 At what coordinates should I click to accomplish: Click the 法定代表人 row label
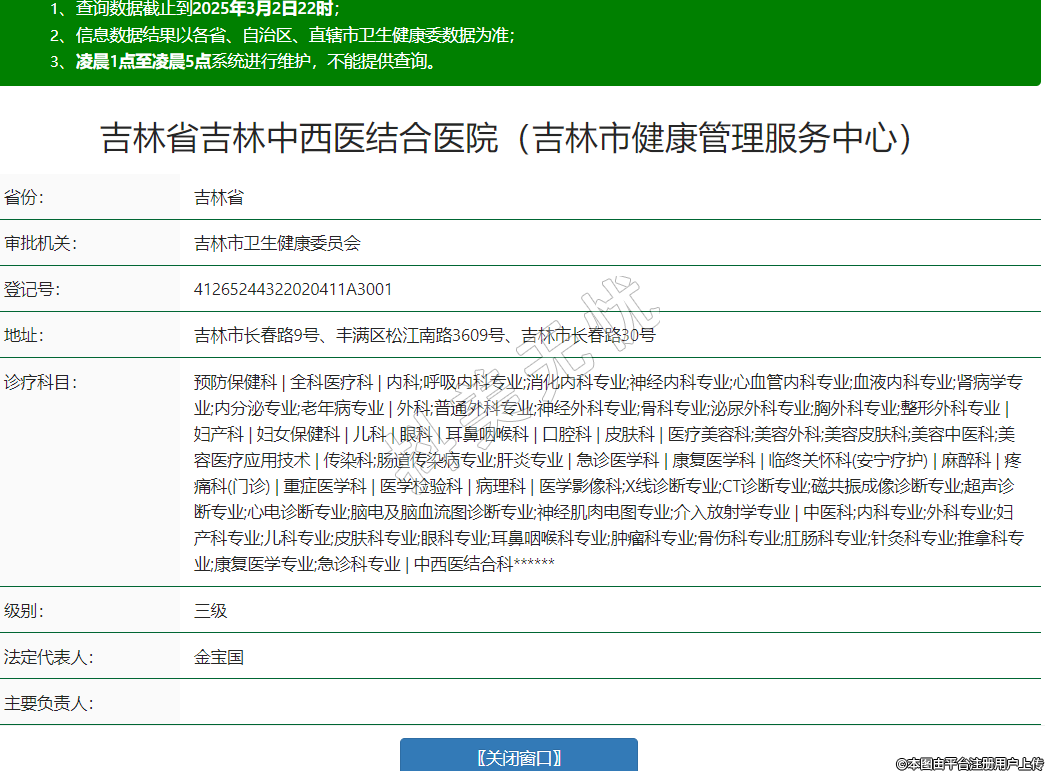[48, 657]
